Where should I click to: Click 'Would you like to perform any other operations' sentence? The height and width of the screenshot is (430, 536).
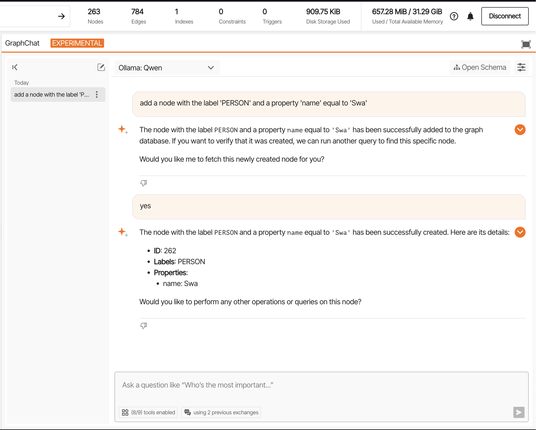coord(250,302)
